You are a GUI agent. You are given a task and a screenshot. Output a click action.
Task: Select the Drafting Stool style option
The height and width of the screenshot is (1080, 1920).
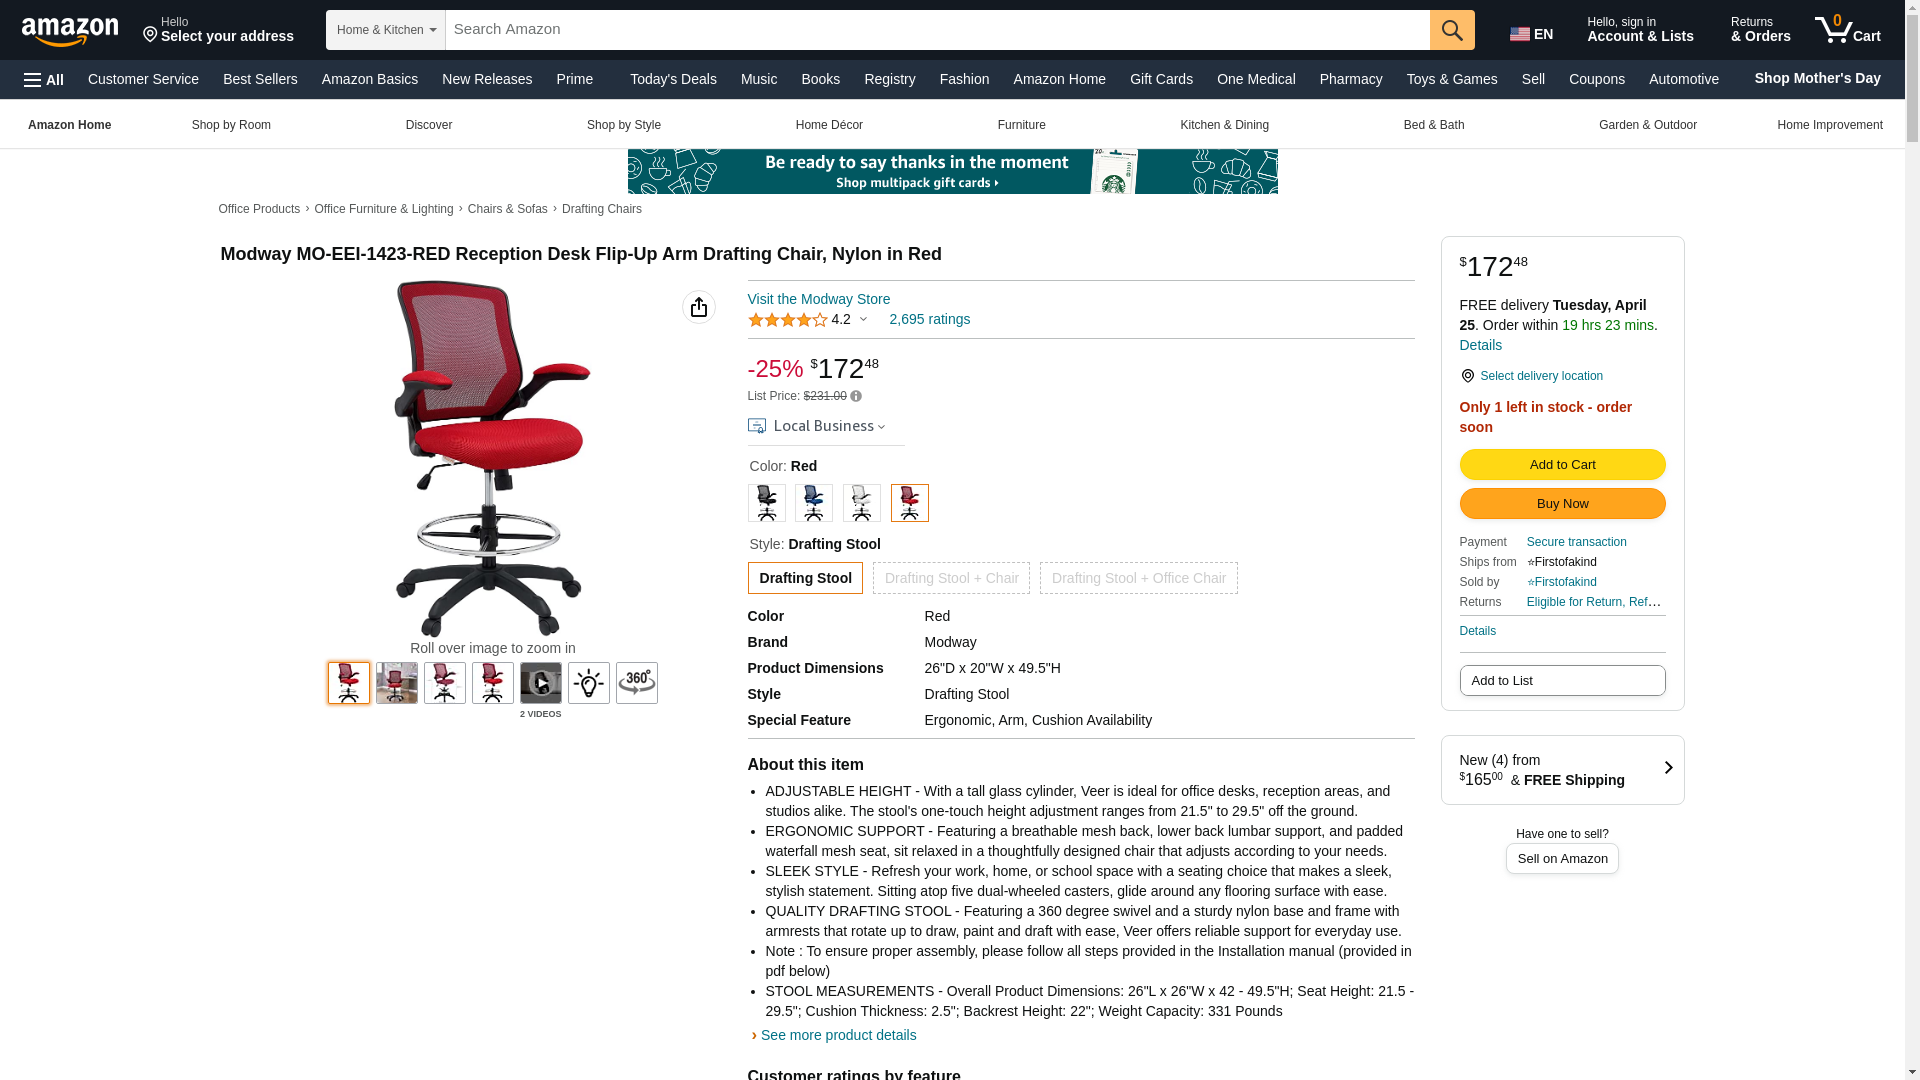pyautogui.click(x=805, y=578)
